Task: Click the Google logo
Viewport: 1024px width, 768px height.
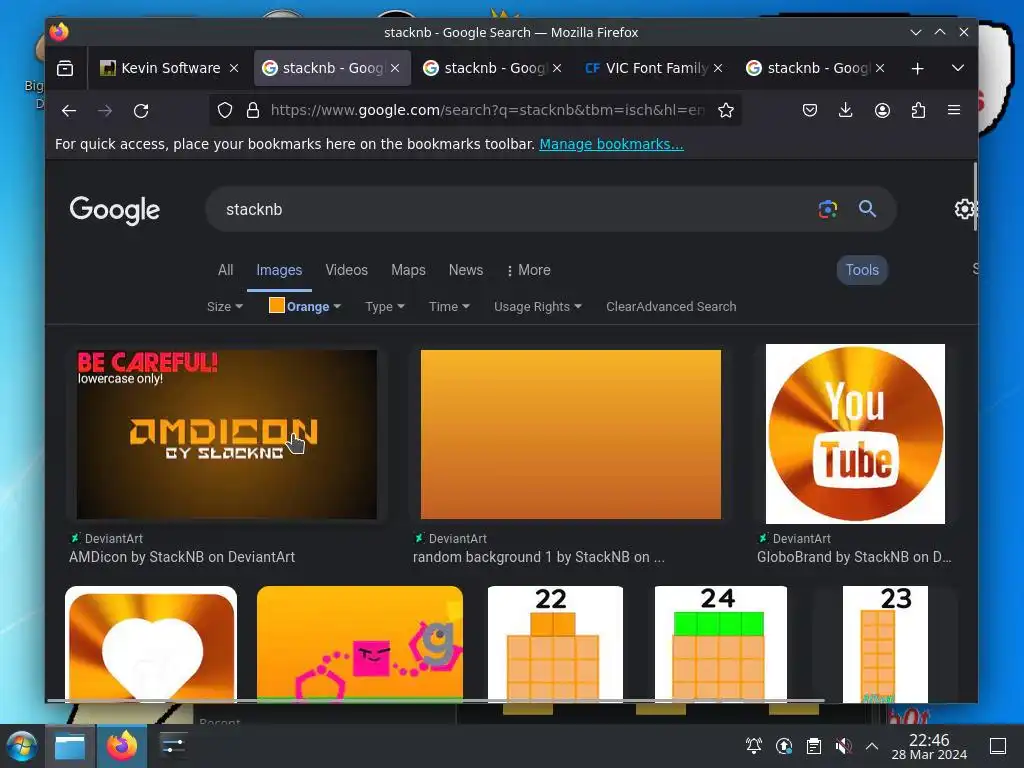Action: [x=114, y=210]
